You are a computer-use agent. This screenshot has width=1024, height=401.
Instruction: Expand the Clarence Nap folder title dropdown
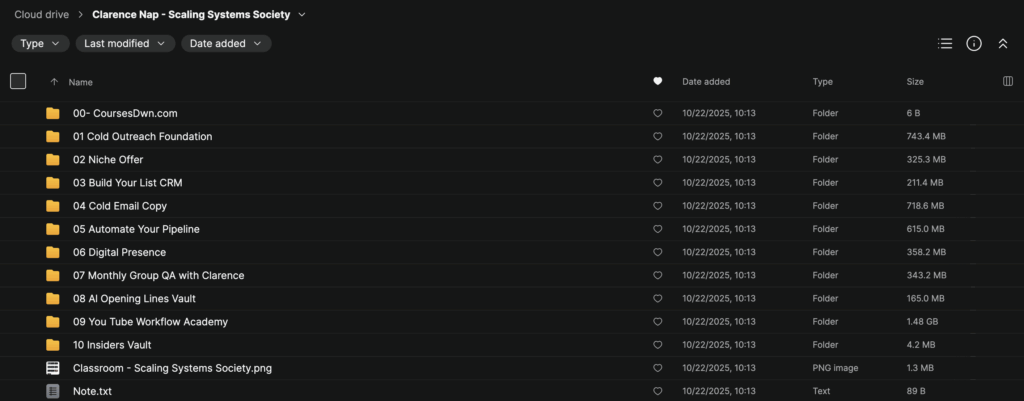[302, 15]
